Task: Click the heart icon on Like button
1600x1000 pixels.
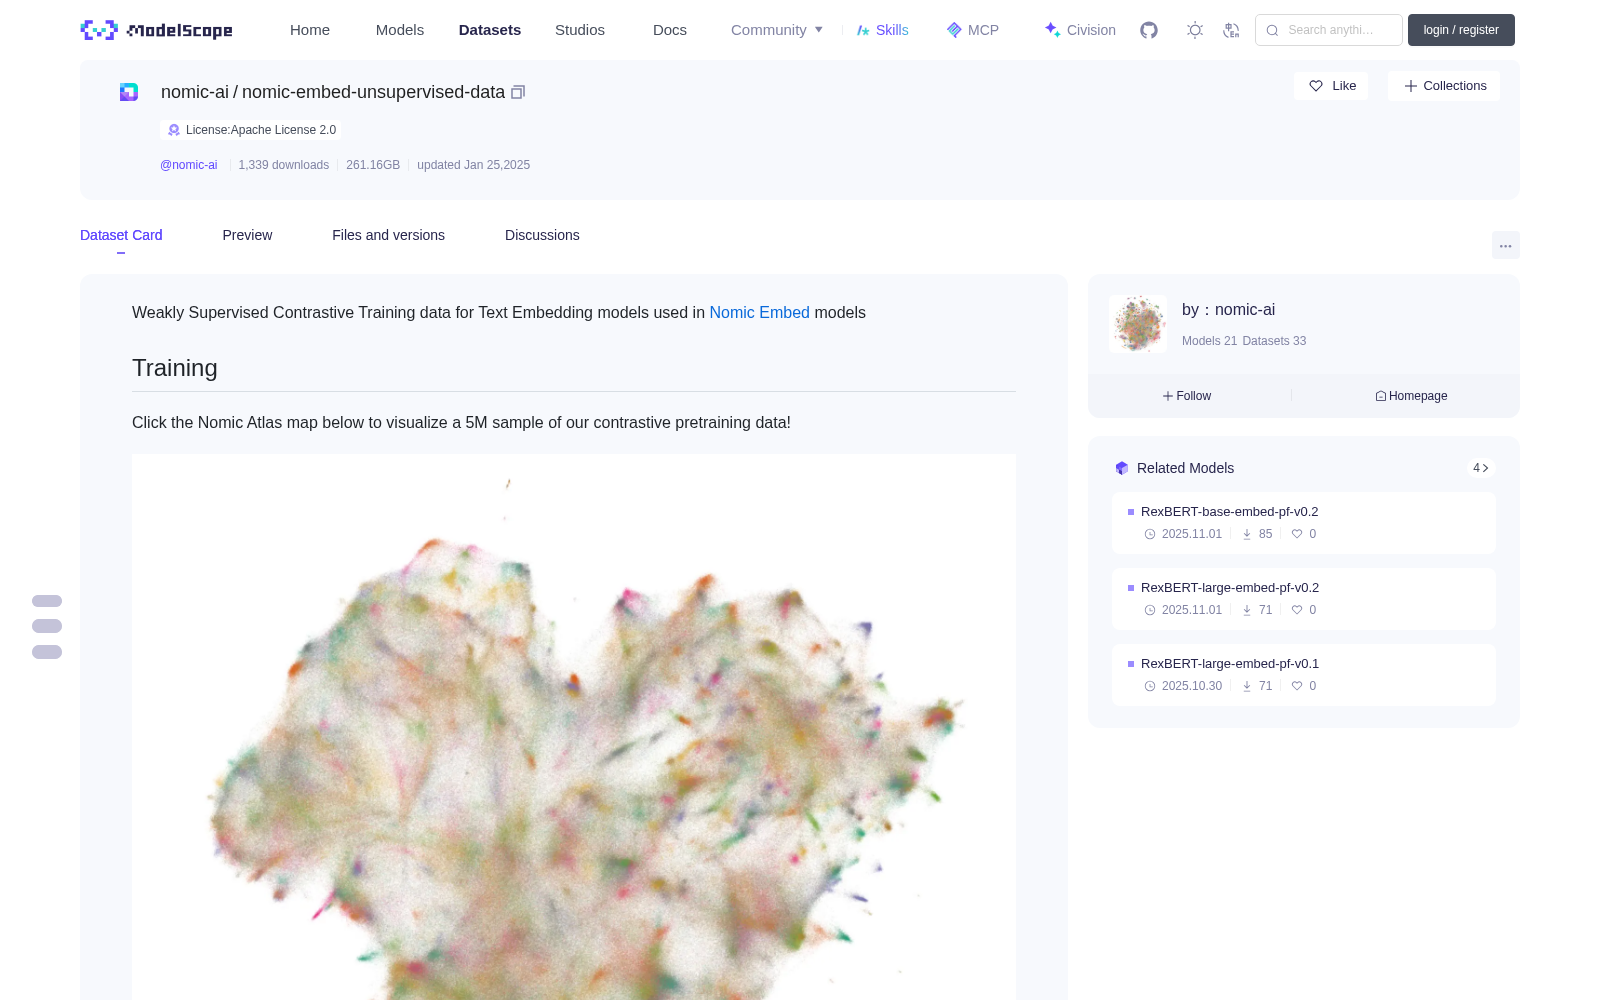Action: tap(1316, 86)
